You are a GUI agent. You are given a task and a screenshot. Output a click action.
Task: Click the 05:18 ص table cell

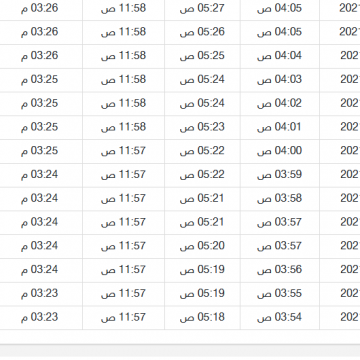coord(202,317)
